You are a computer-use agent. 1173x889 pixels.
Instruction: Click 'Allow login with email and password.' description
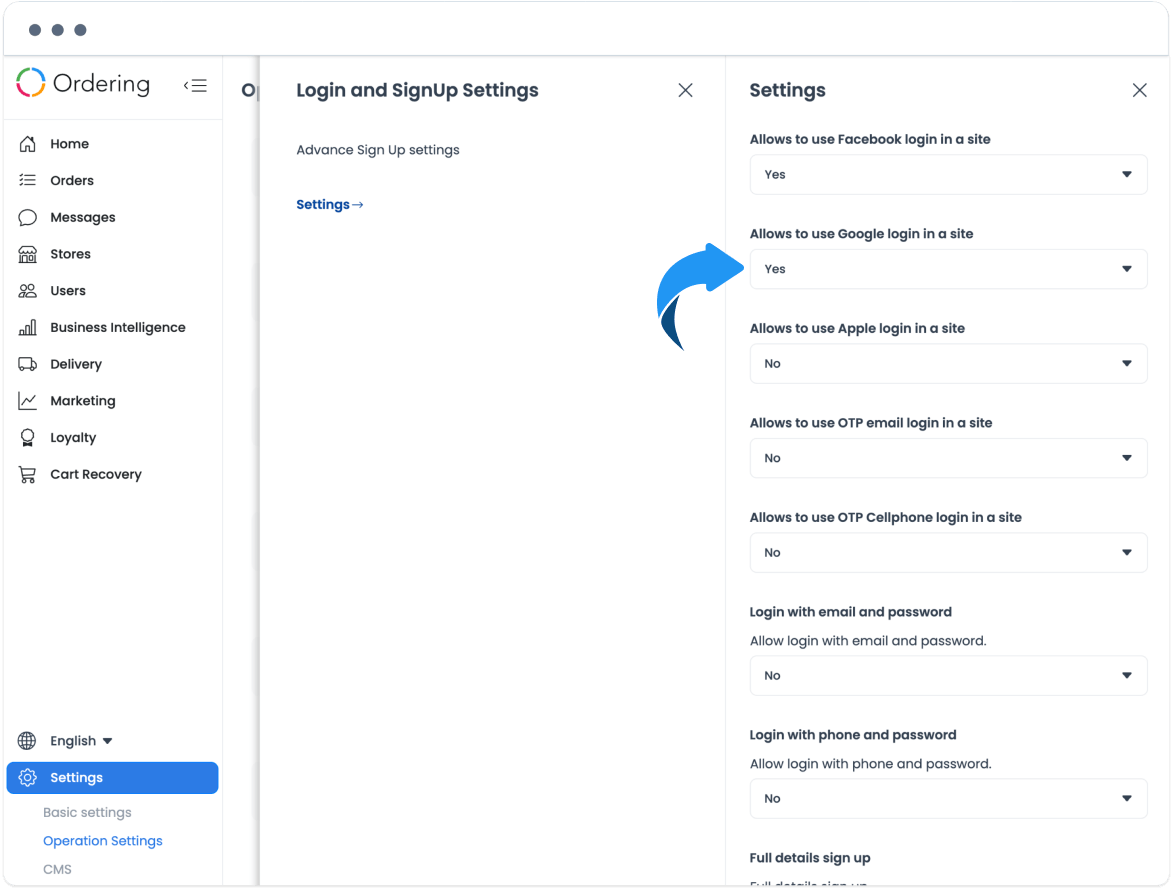869,641
